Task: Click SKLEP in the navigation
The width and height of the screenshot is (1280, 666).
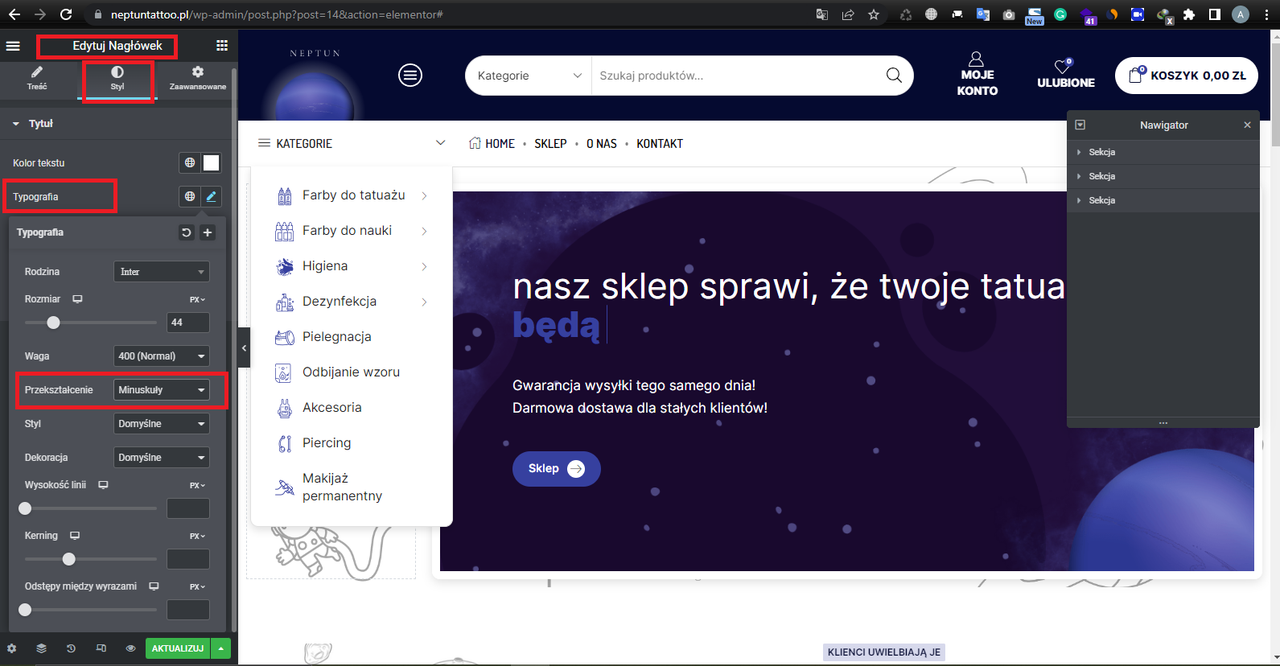Action: coord(551,144)
